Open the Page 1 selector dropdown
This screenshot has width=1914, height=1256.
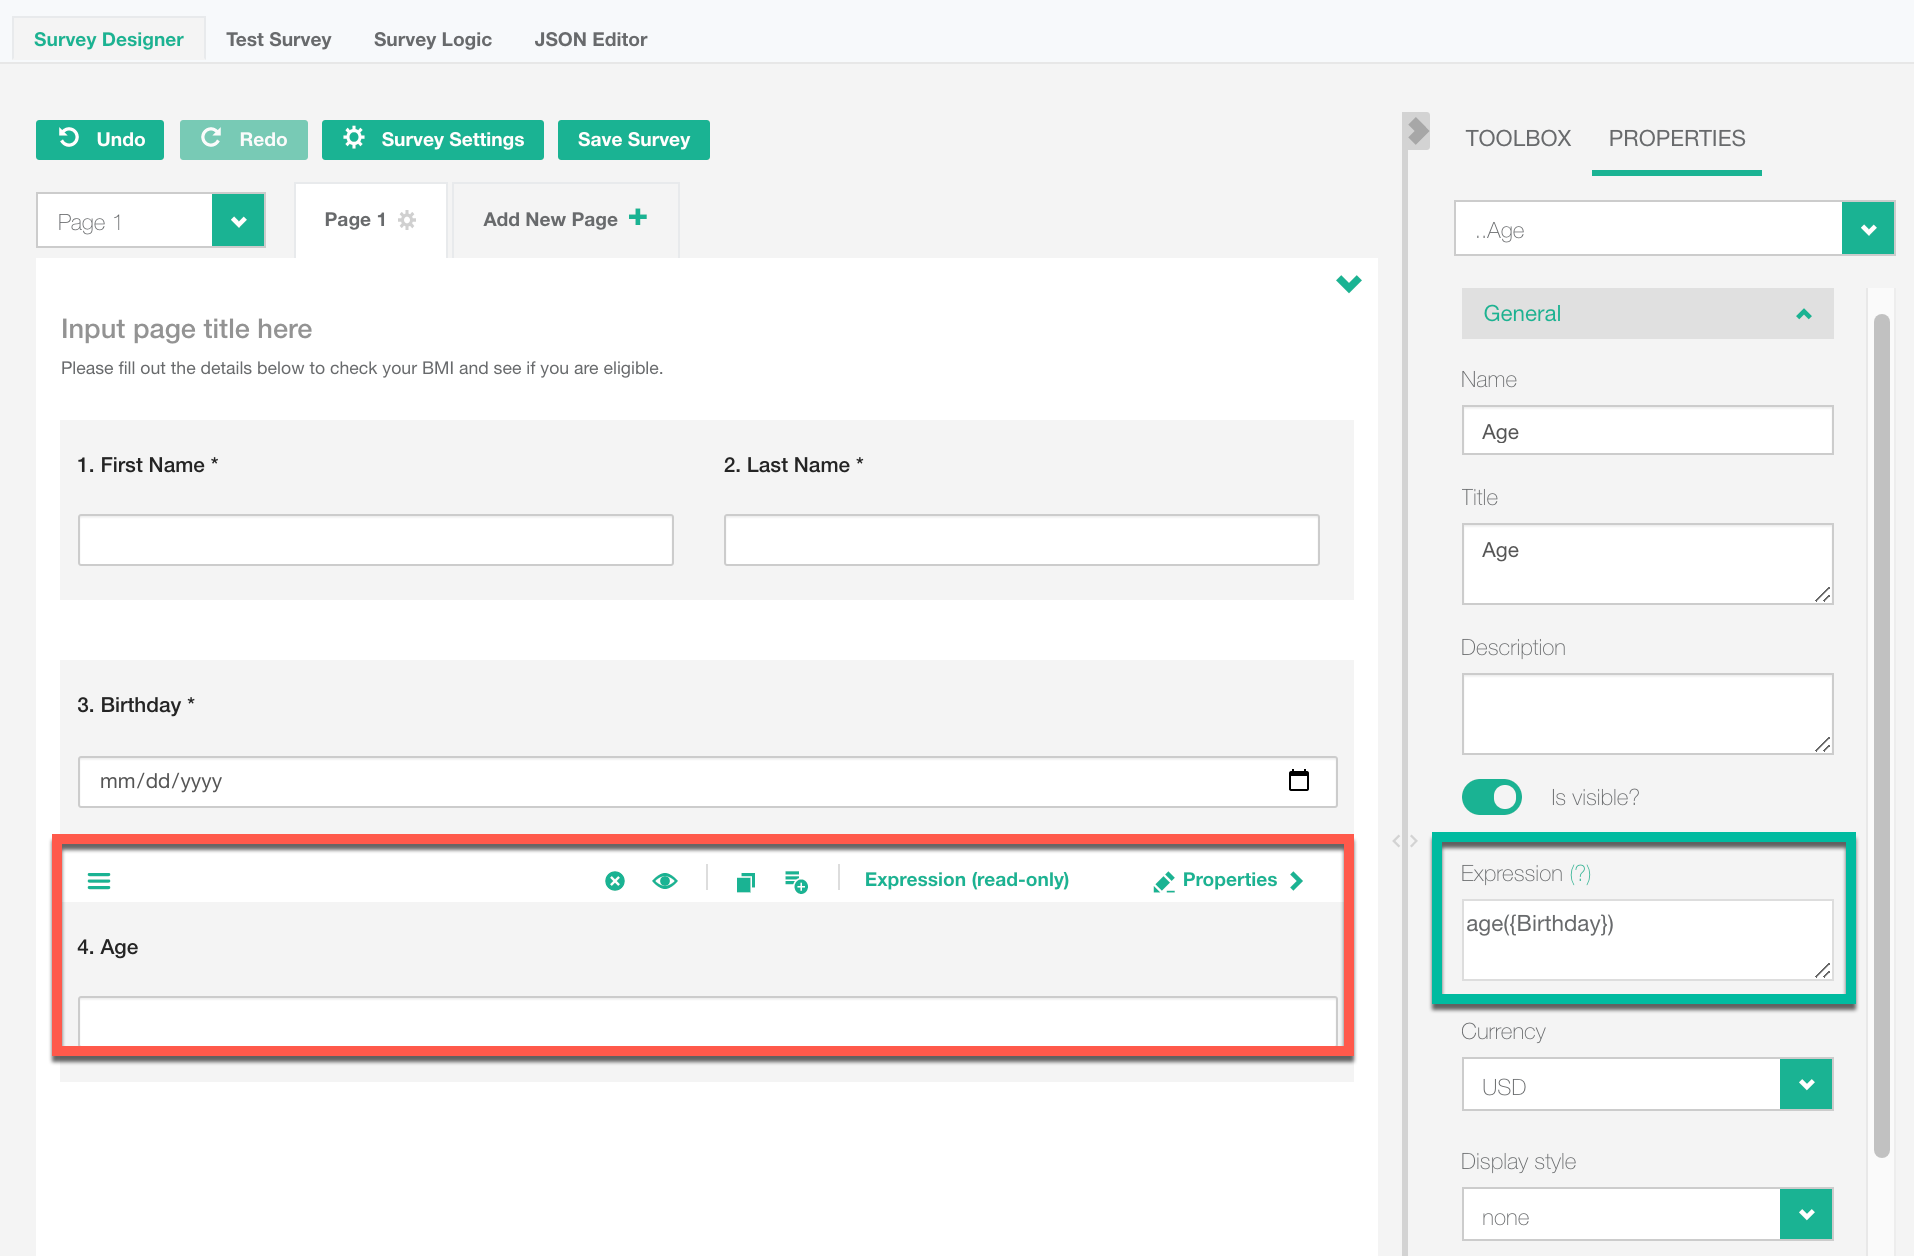238,221
